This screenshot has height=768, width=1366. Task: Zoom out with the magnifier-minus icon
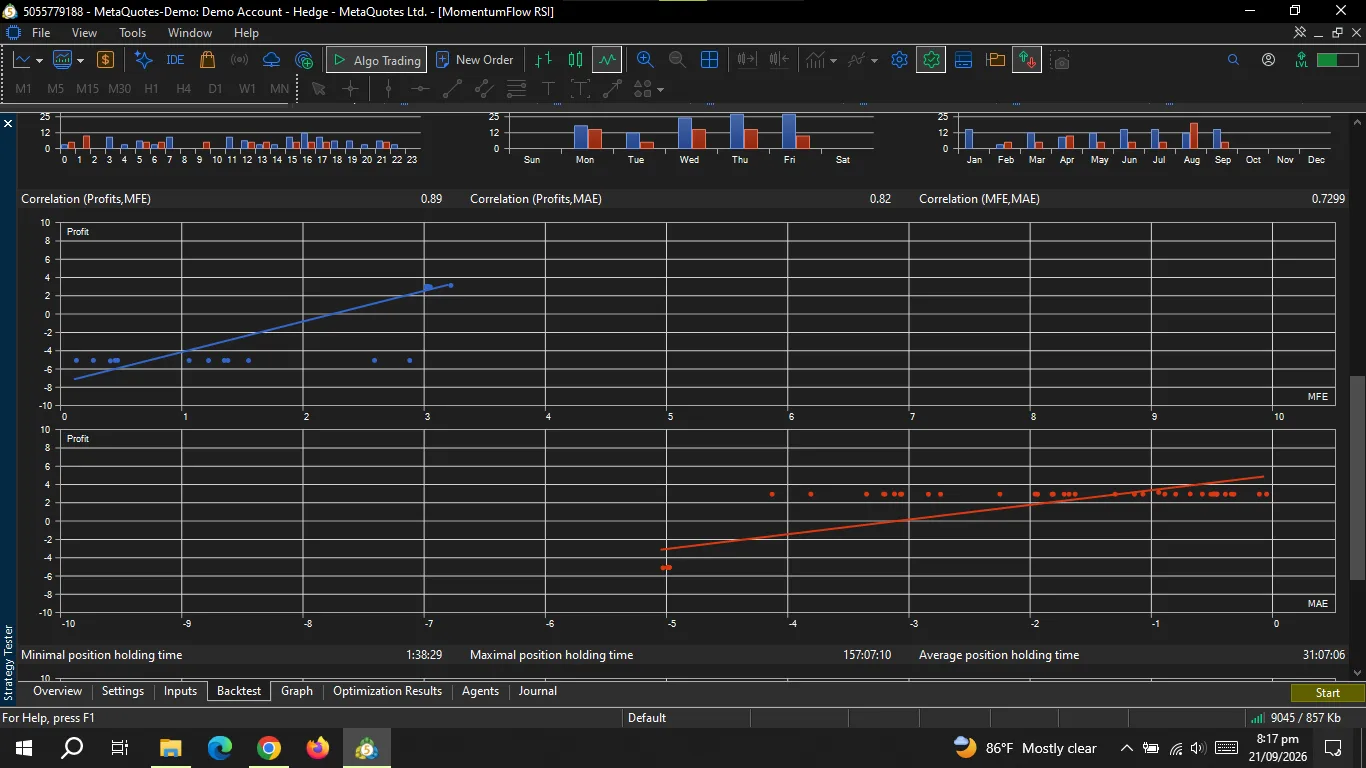pyautogui.click(x=677, y=60)
